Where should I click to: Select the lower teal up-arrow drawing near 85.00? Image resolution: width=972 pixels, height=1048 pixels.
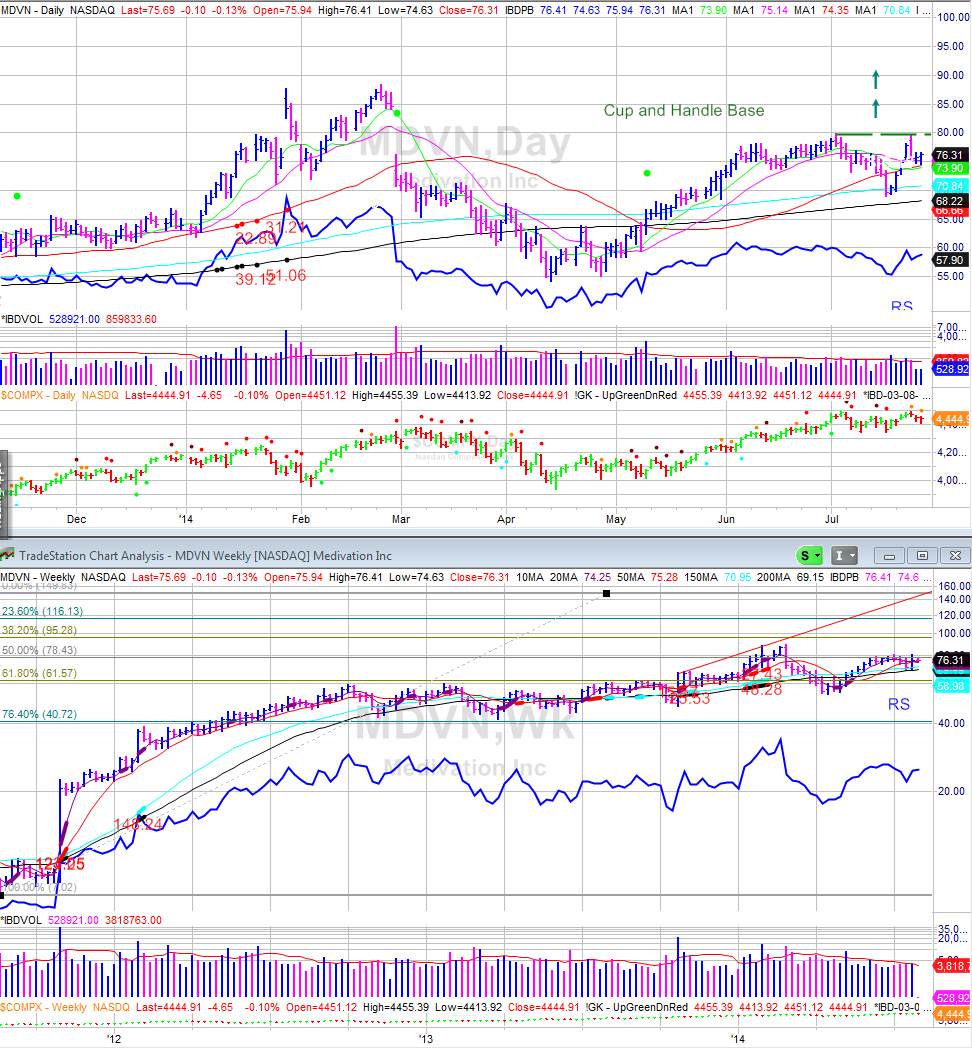pyautogui.click(x=876, y=108)
